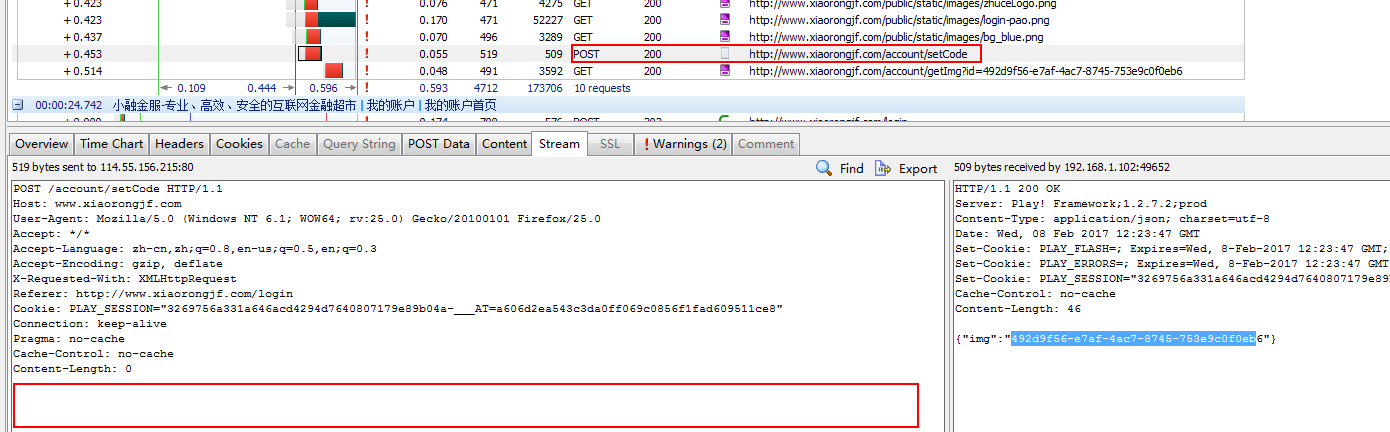Click image type icon for bg_blue.png
The height and width of the screenshot is (432, 1390).
coord(725,37)
